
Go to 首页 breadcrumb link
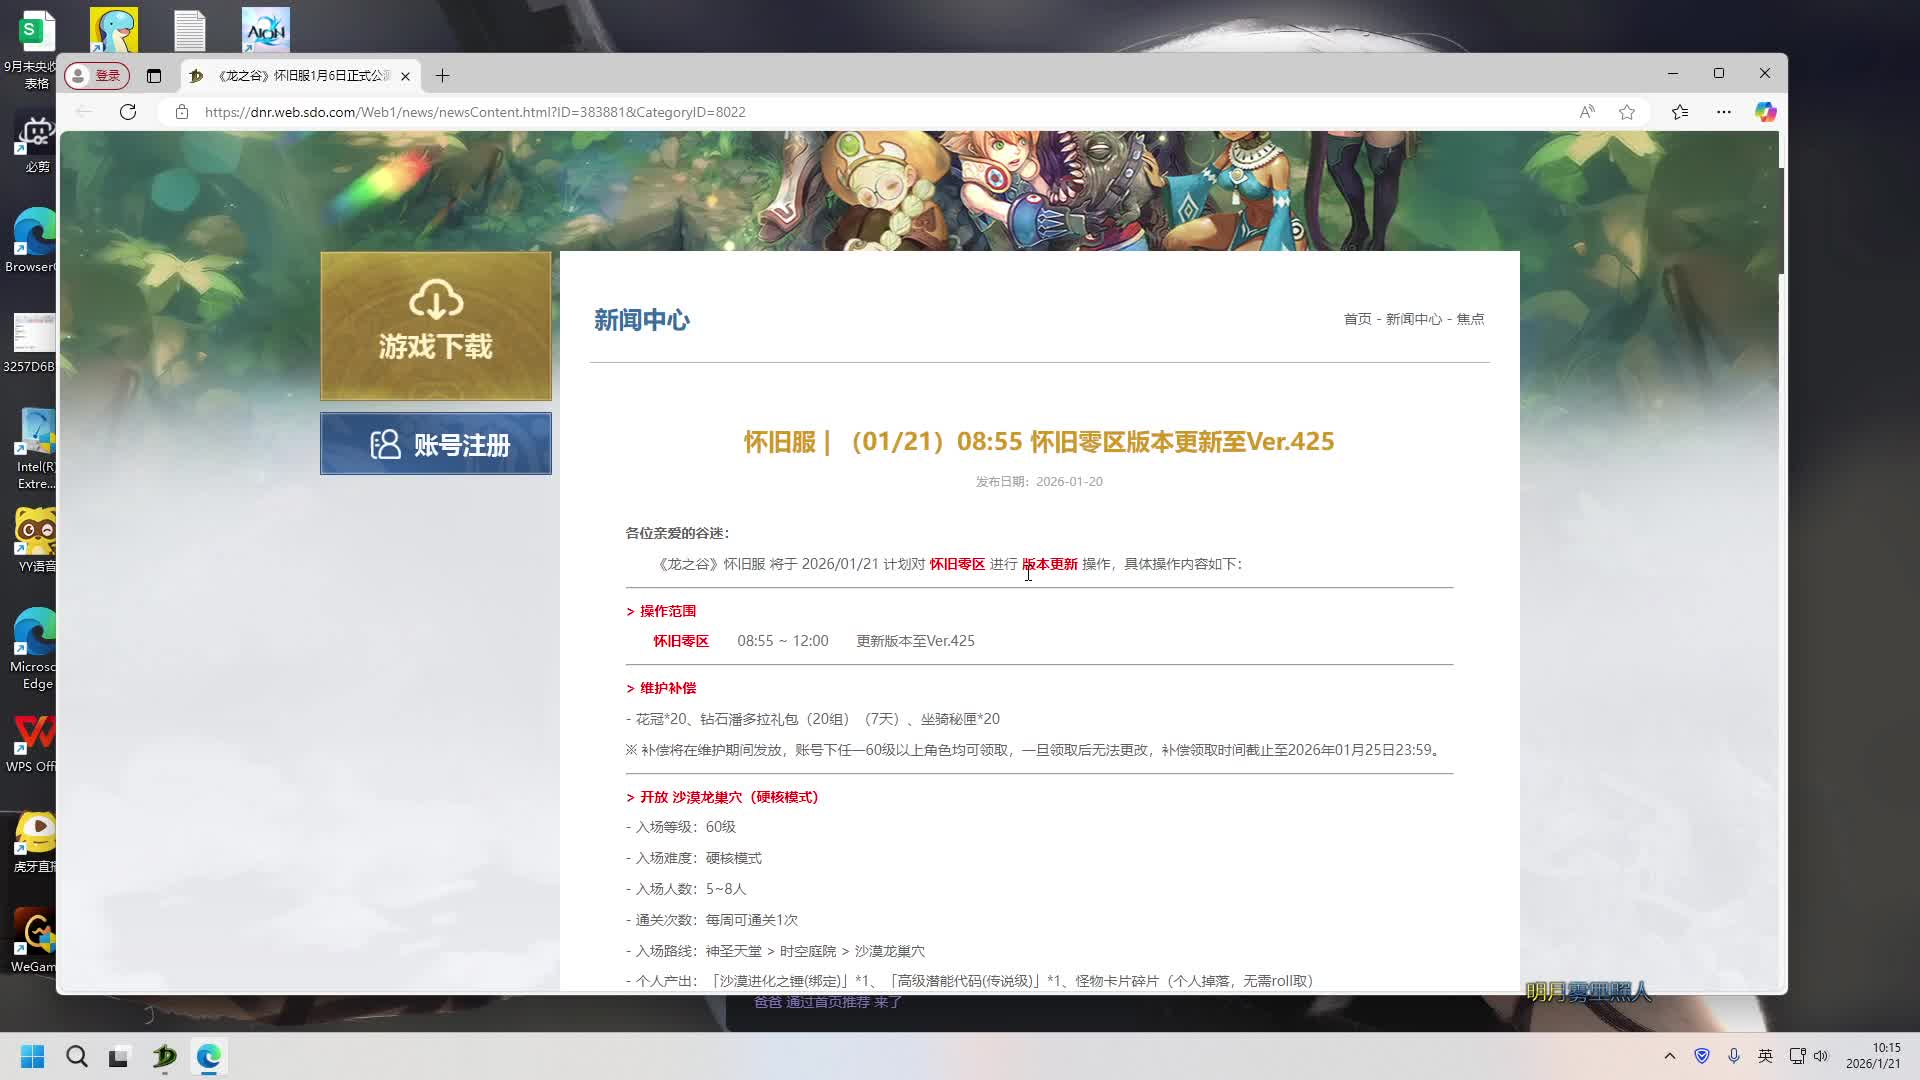[x=1357, y=319]
